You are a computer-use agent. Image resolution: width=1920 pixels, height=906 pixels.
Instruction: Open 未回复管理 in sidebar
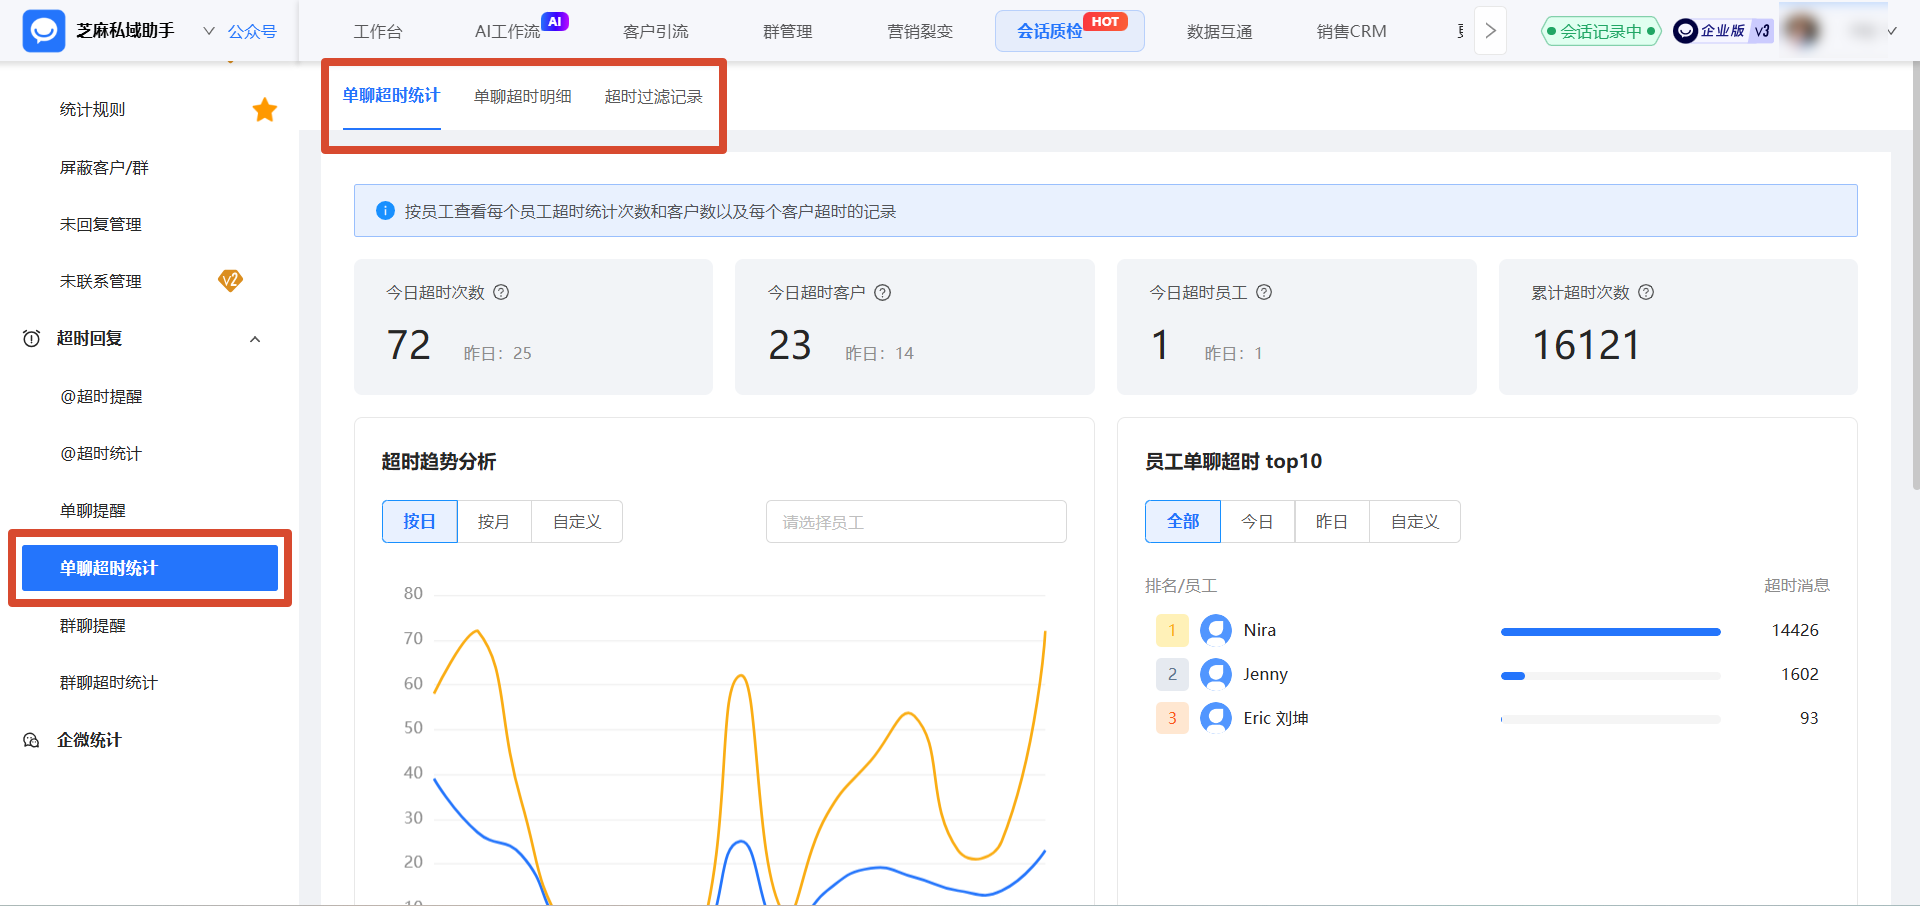pyautogui.click(x=101, y=225)
